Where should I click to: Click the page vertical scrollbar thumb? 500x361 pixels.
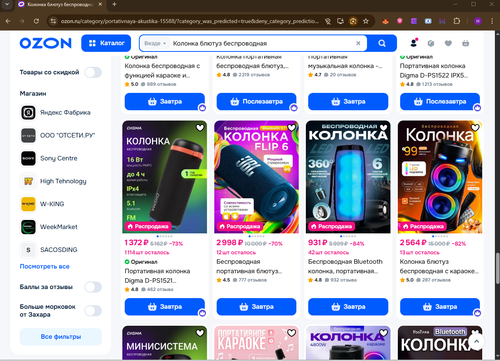pos(497,269)
